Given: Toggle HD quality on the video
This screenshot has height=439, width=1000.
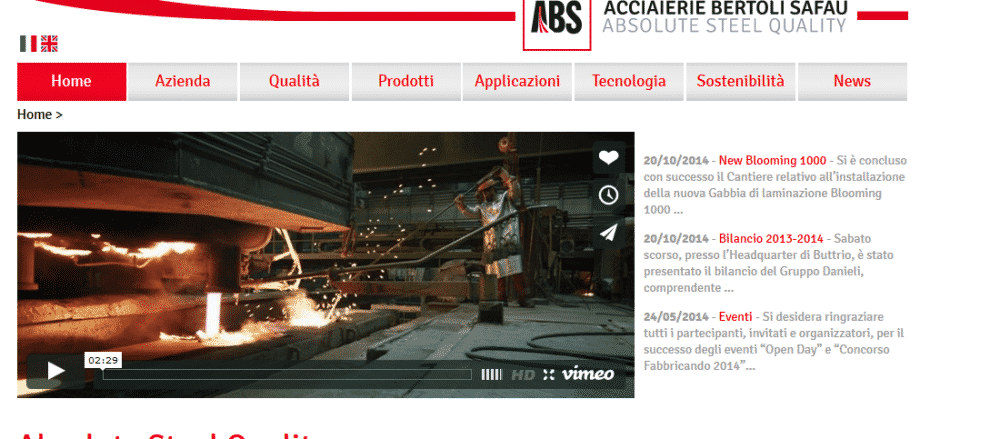Looking at the screenshot, I should tap(523, 375).
